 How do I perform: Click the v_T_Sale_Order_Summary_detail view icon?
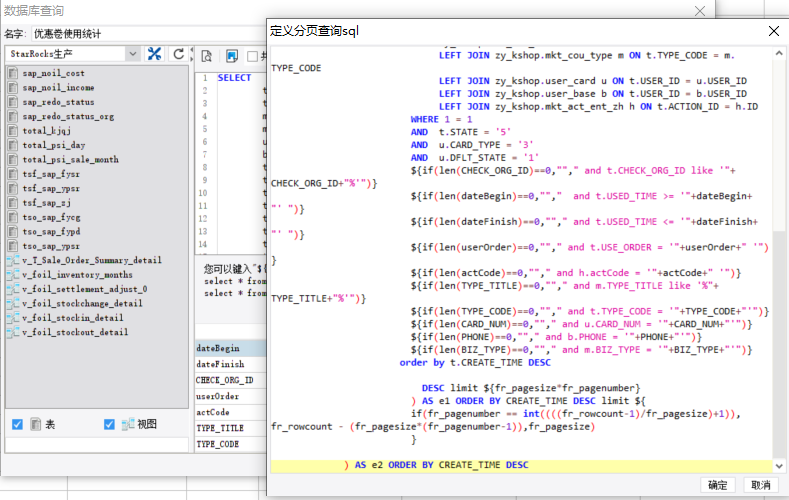(x=12, y=260)
